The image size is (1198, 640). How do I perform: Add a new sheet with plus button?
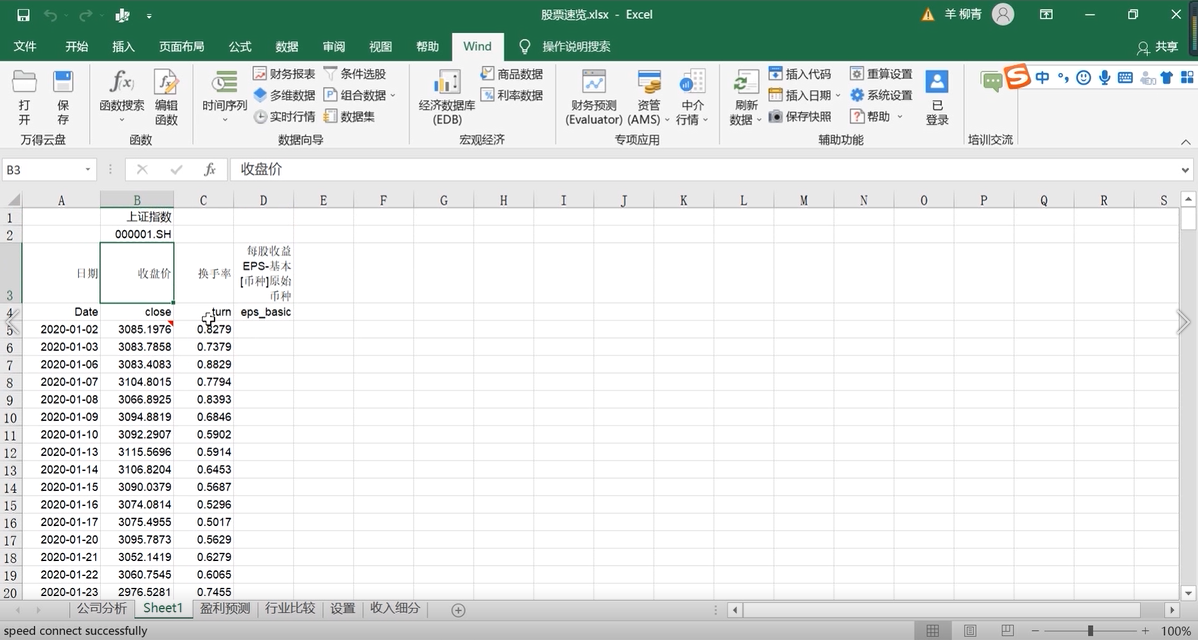point(458,609)
